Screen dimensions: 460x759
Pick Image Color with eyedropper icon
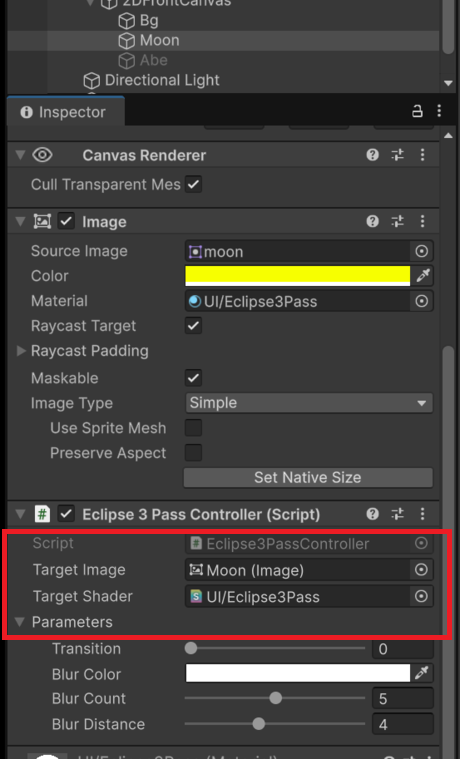[x=423, y=275]
